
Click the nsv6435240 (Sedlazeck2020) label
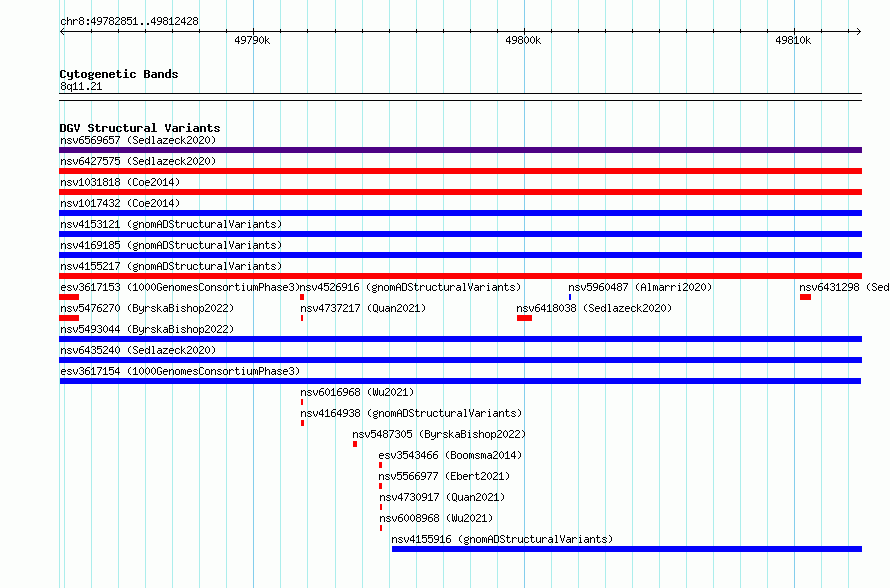pos(138,350)
